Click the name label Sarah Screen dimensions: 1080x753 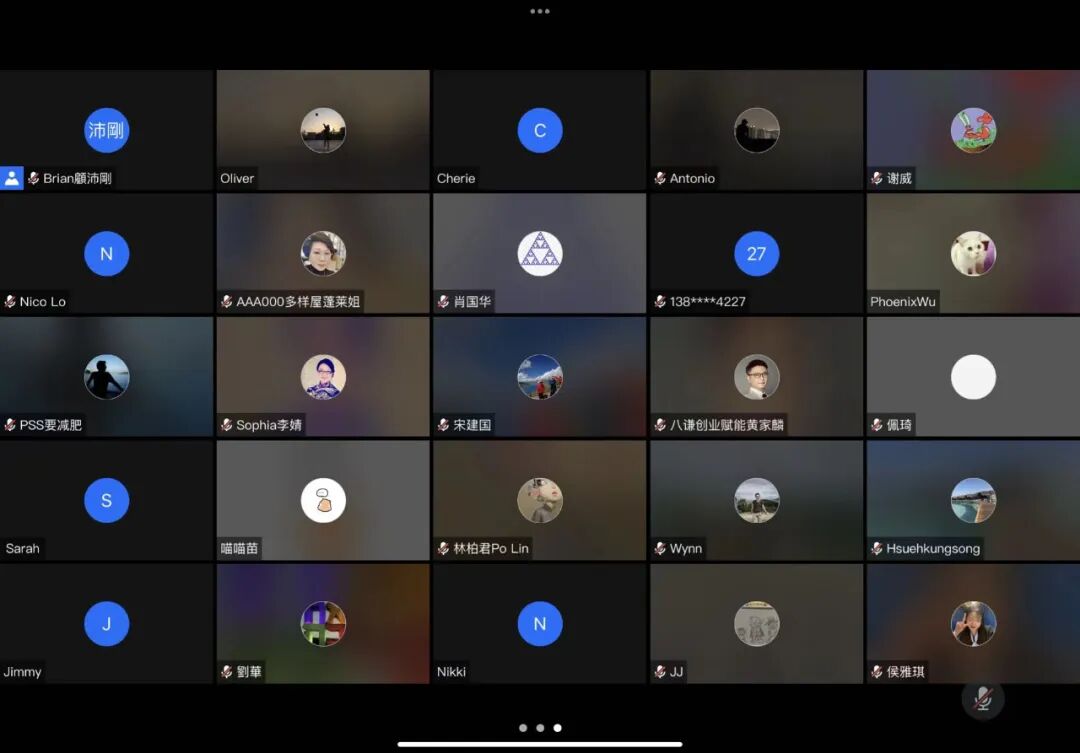click(23, 548)
